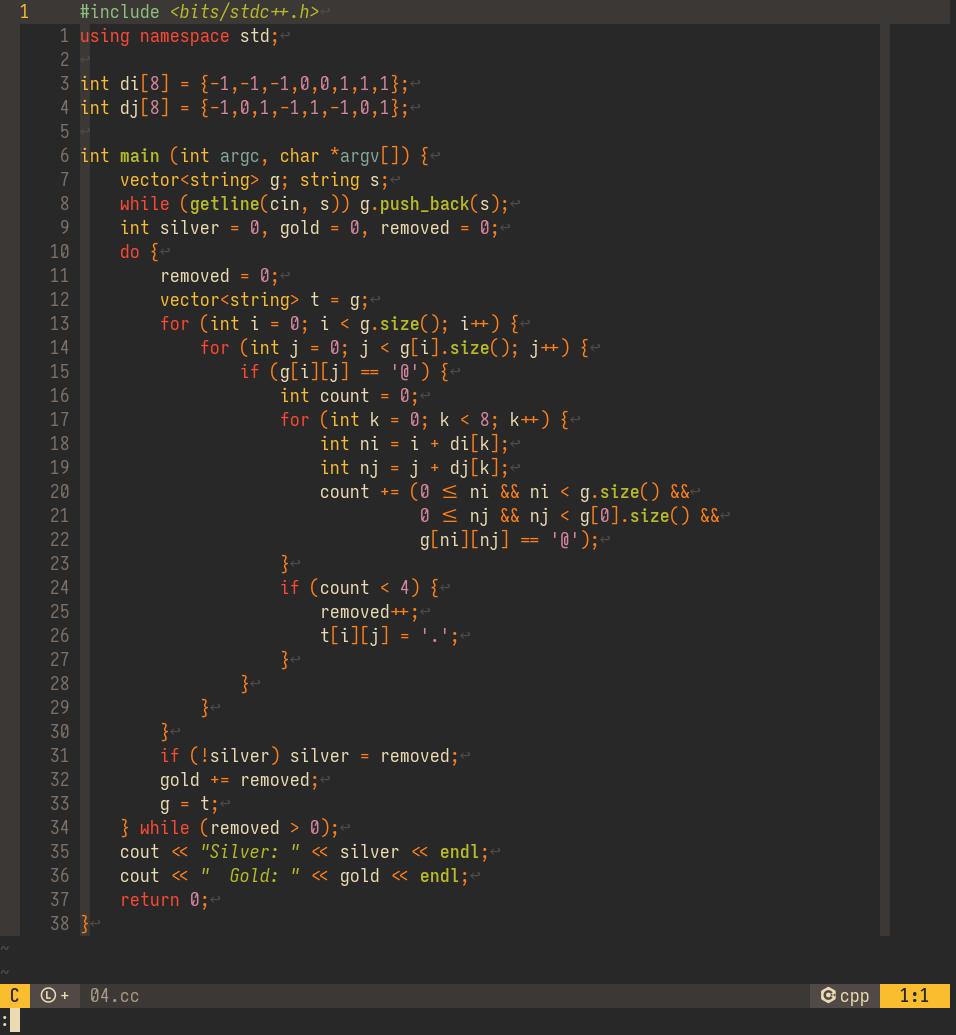
Task: Click the clock icon in status line
Action: pos(48,995)
